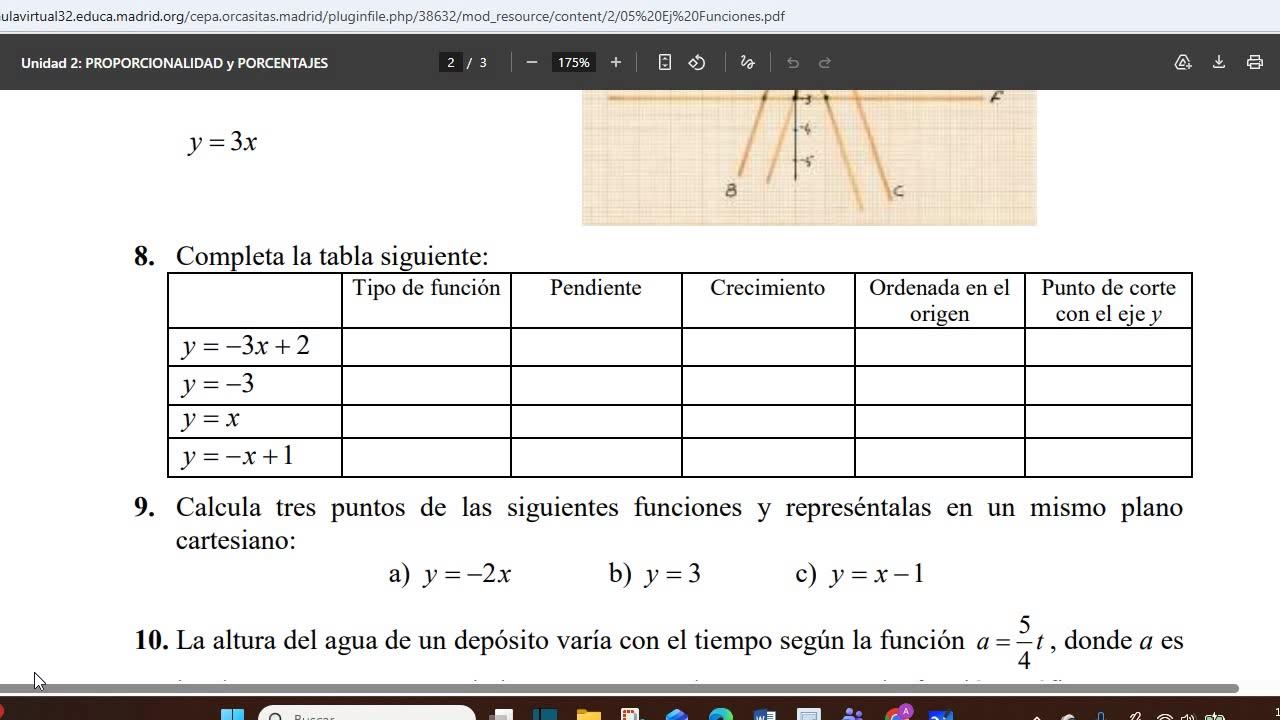Click 'Punto de corte con el eje y' header
This screenshot has width=1280, height=720.
point(1108,300)
